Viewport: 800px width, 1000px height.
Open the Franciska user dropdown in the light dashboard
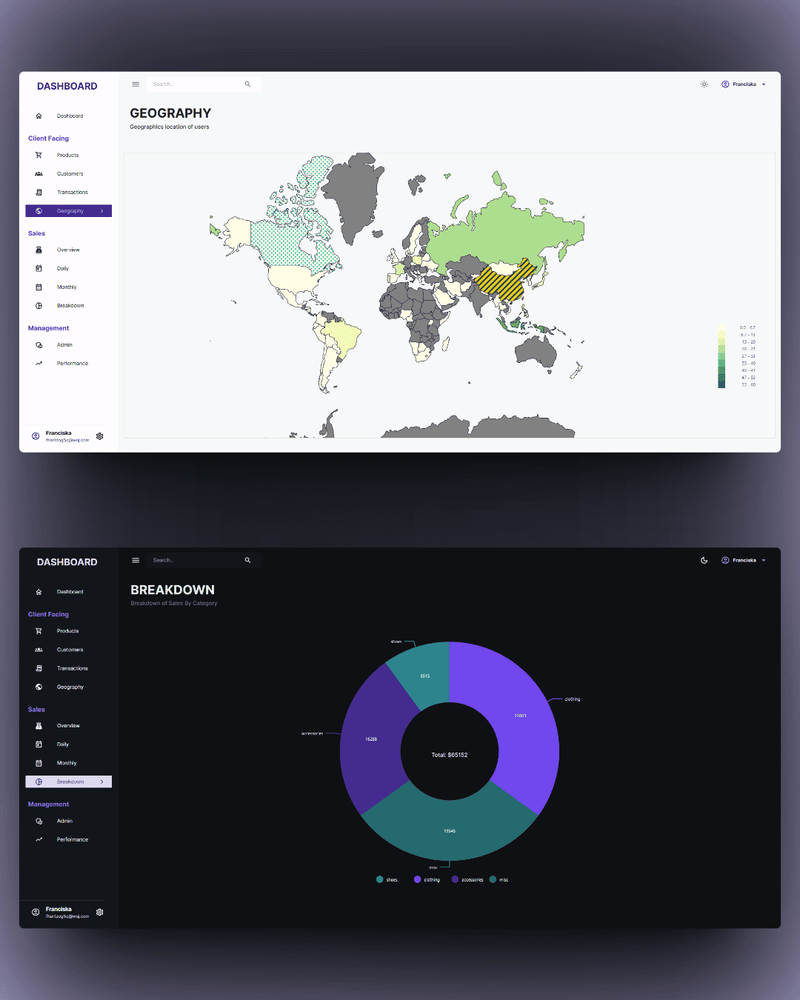coord(743,84)
